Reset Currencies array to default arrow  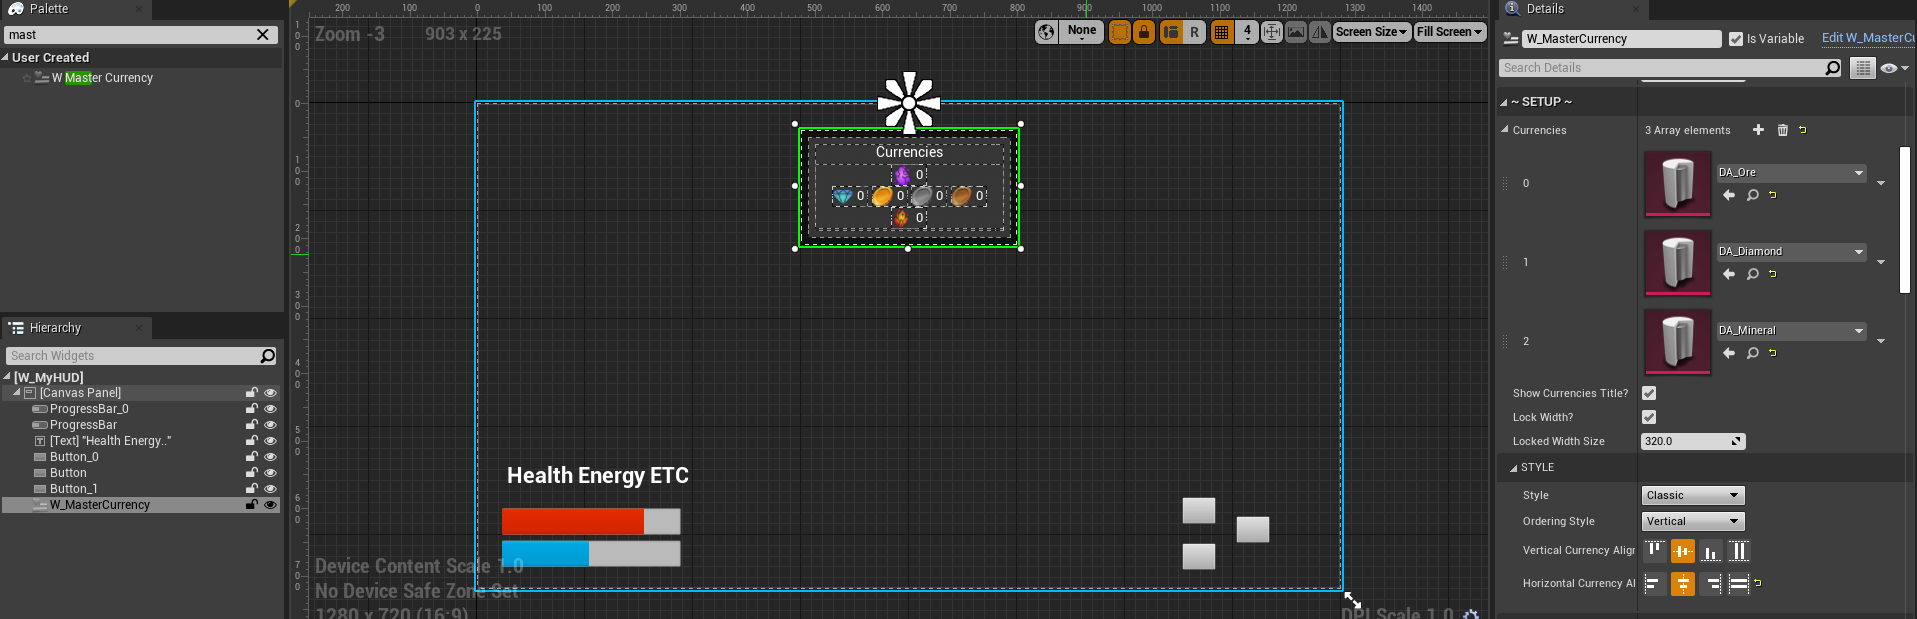1803,130
